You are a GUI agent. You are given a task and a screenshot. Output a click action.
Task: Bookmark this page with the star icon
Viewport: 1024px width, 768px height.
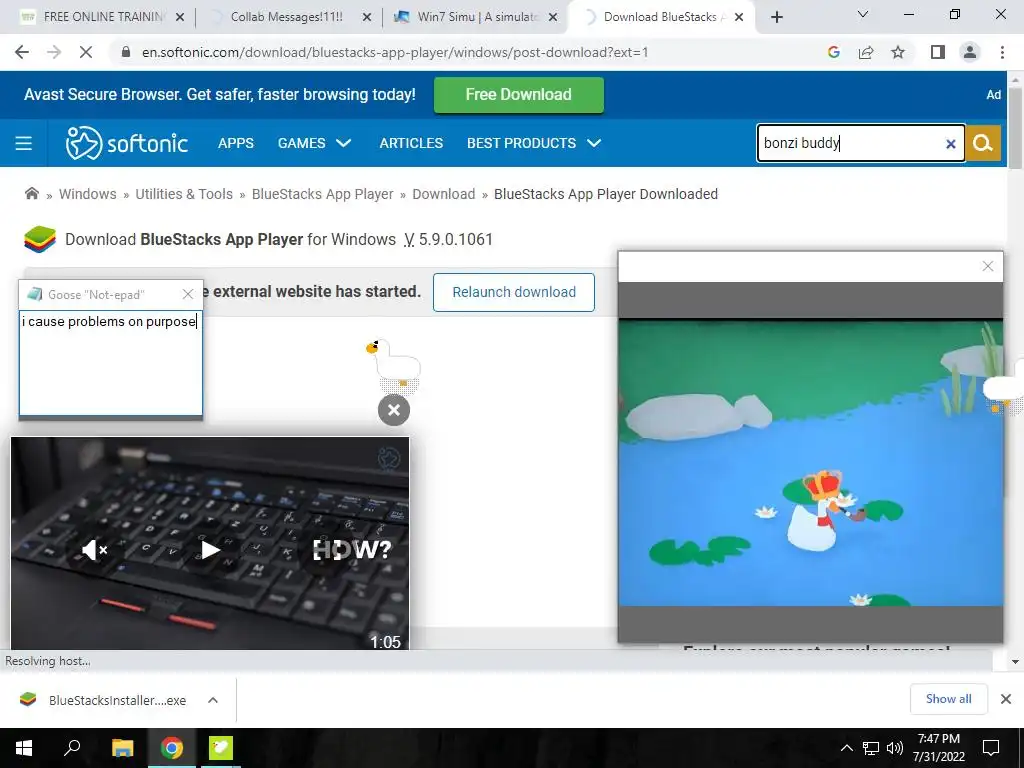[898, 52]
